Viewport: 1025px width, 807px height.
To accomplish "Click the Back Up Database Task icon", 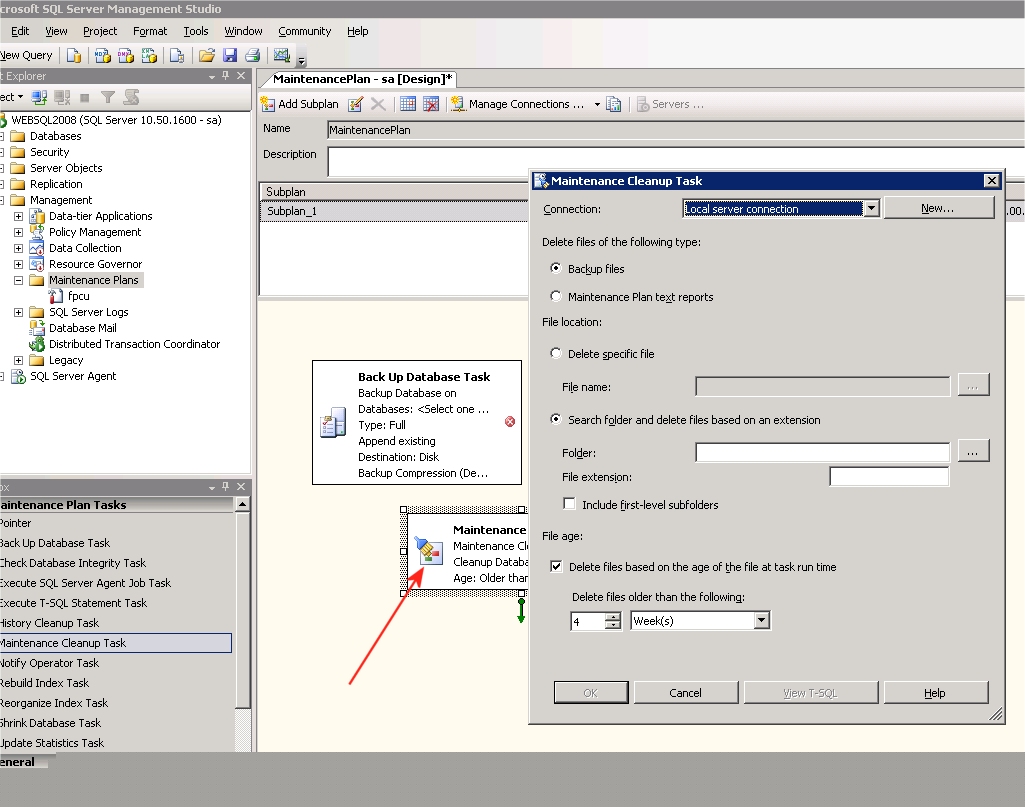I will (x=333, y=423).
